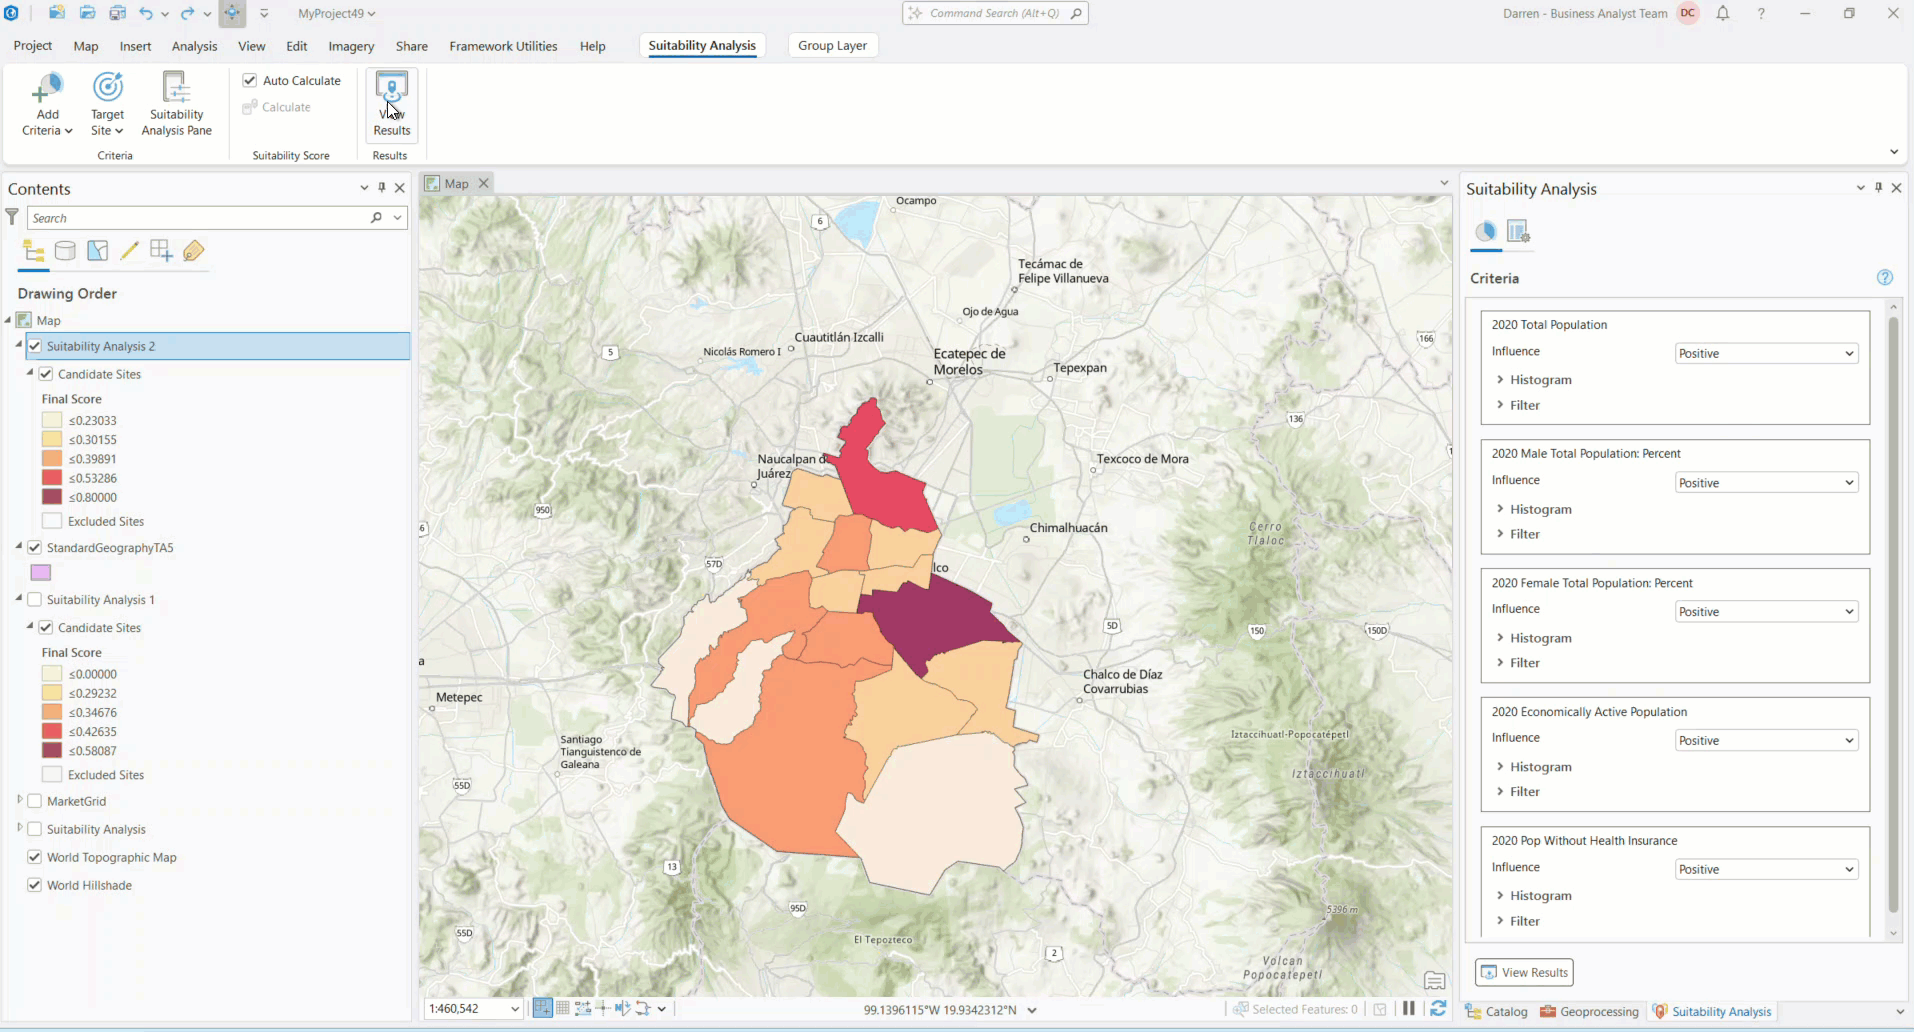1914x1032 pixels.
Task: Click the StandardGeographyTA5 pink symbol swatch
Action: (x=41, y=573)
